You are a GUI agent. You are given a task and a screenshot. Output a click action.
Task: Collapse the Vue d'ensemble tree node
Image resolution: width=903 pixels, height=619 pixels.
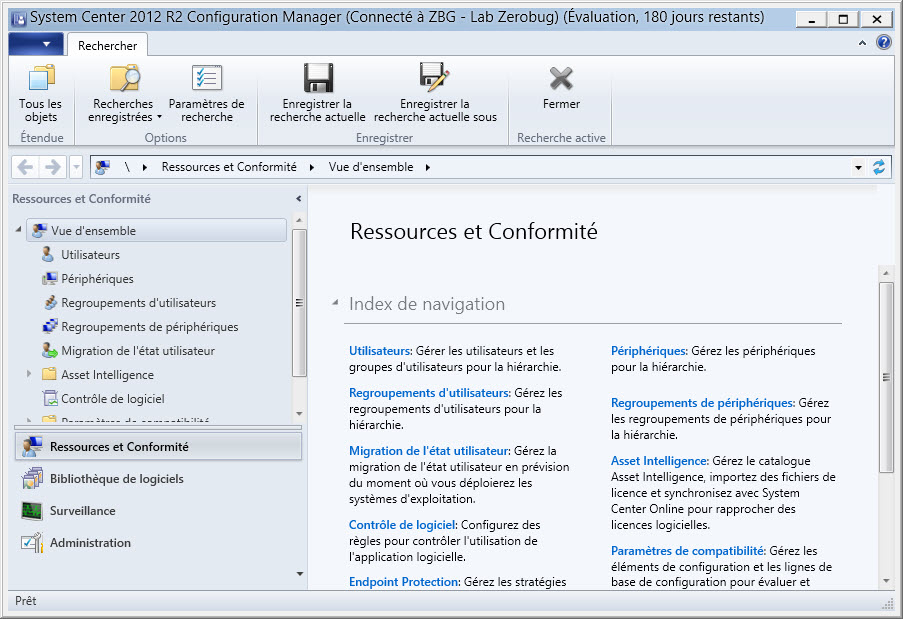point(19,231)
